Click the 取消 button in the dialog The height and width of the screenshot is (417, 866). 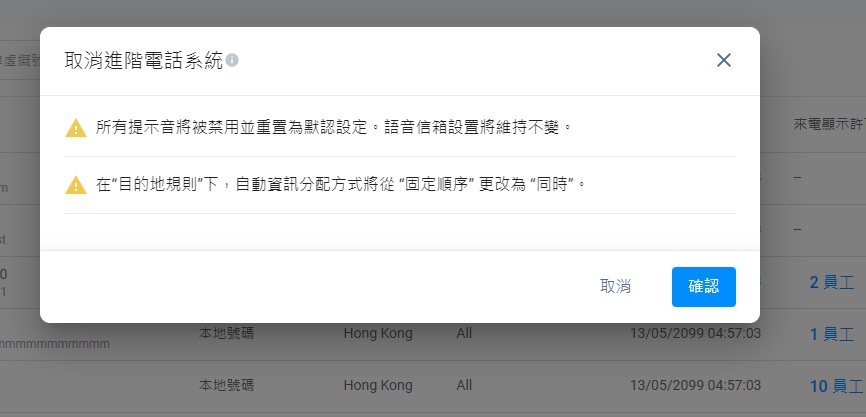coord(615,287)
